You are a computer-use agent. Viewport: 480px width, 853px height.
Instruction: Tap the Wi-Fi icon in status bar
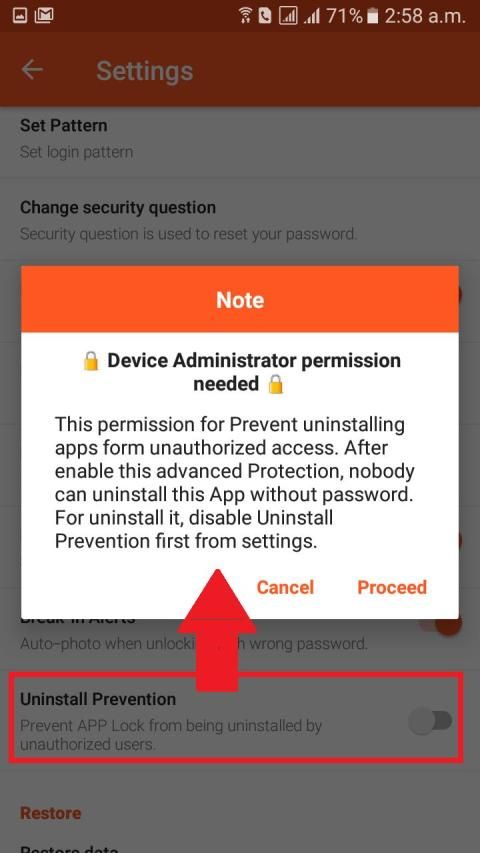pos(245,16)
